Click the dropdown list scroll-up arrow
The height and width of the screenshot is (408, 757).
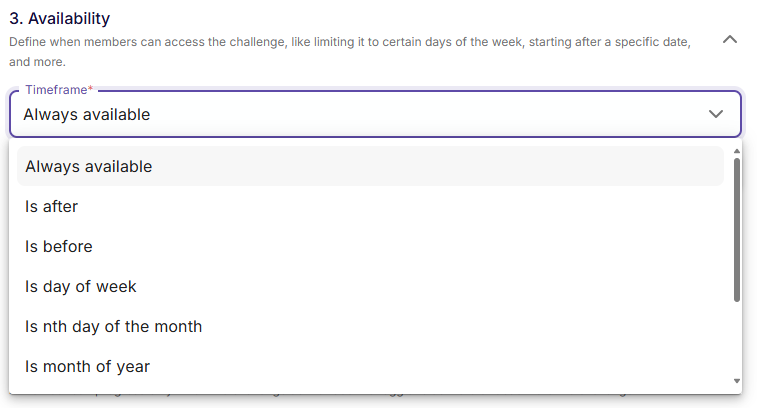[x=737, y=151]
